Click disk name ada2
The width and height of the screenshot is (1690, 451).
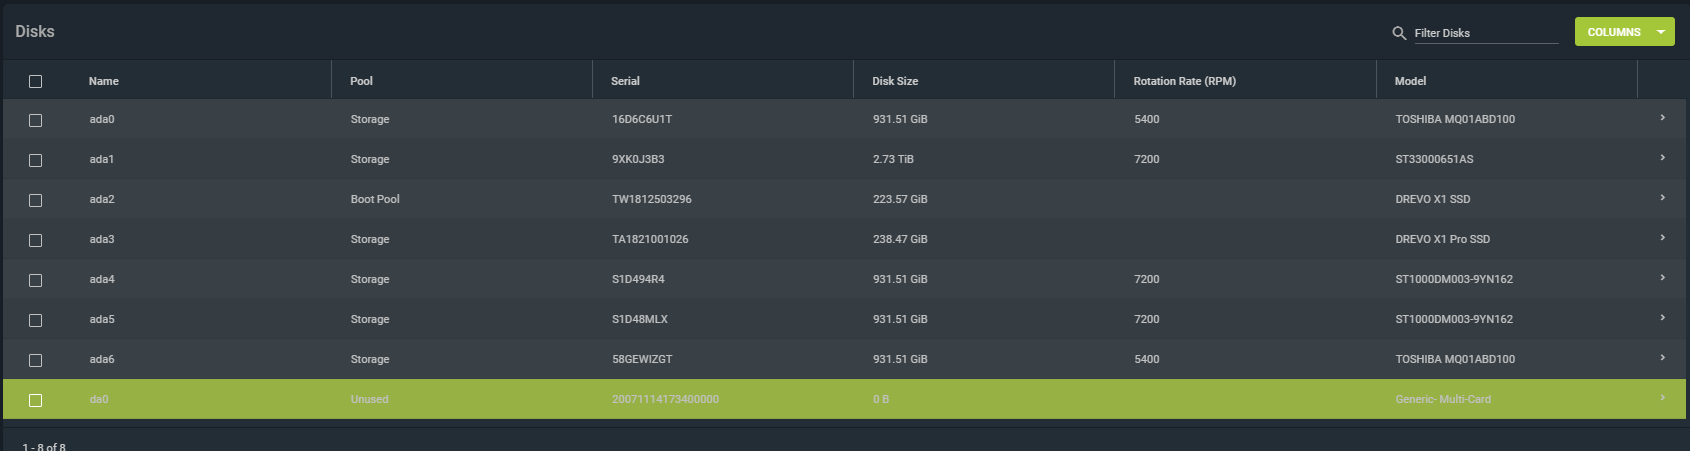coord(102,199)
